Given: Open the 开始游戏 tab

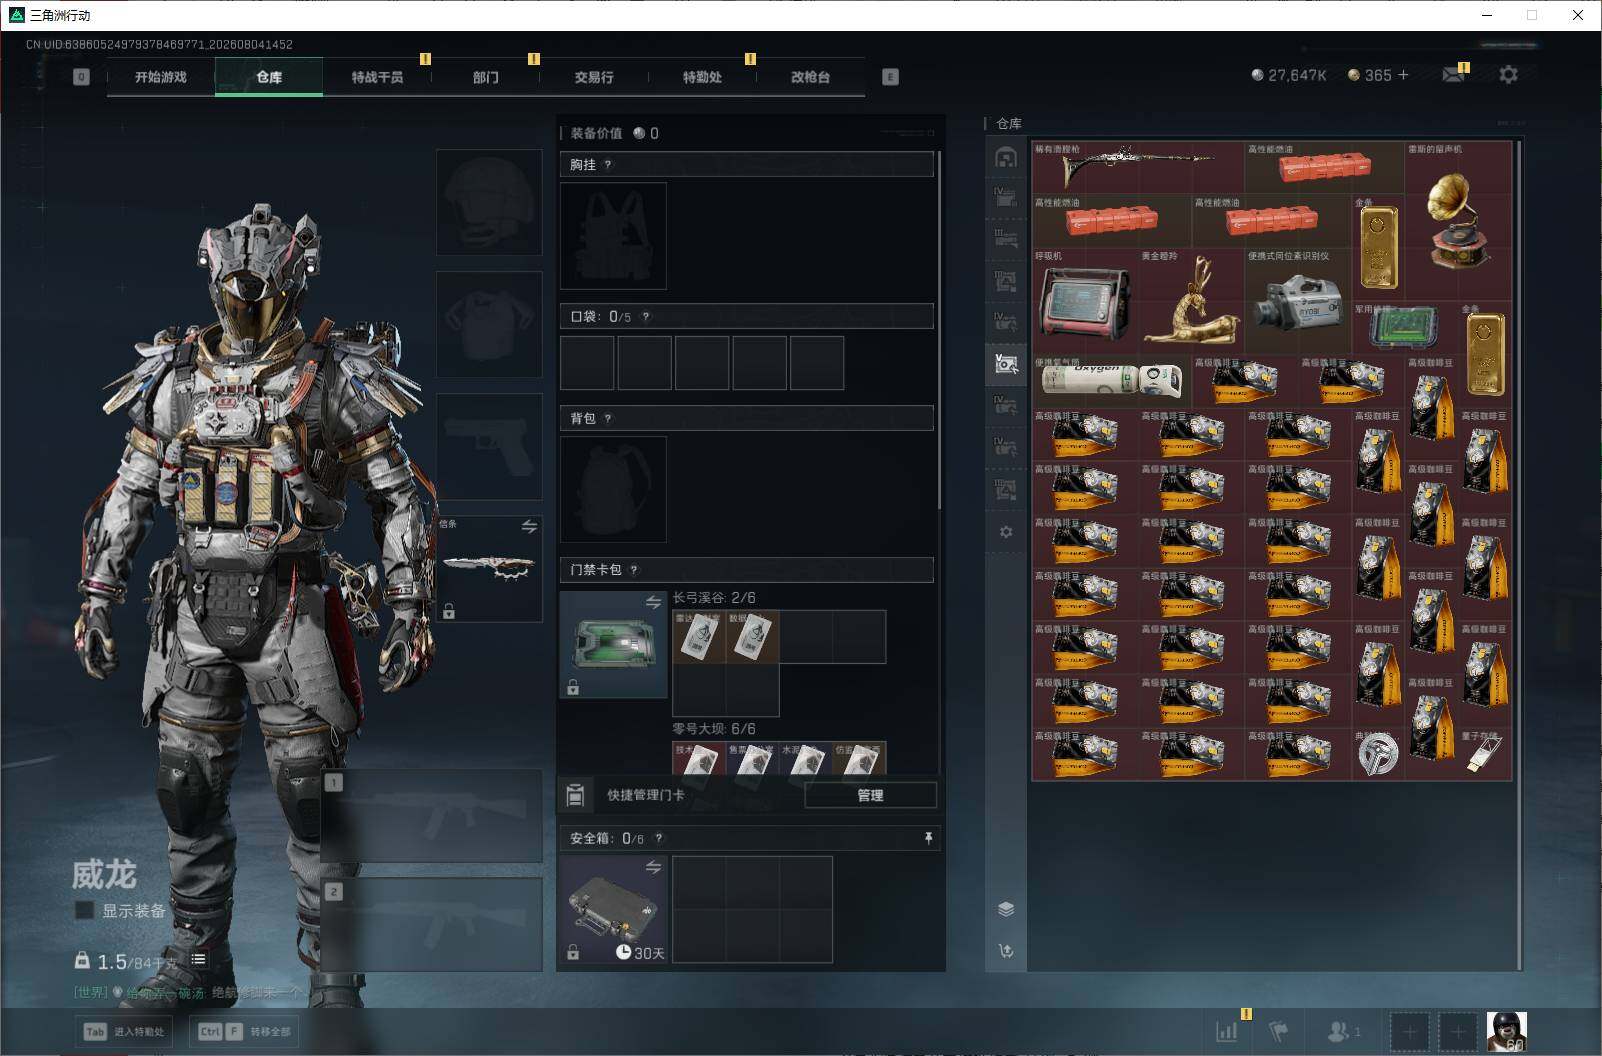Looking at the screenshot, I should [161, 77].
